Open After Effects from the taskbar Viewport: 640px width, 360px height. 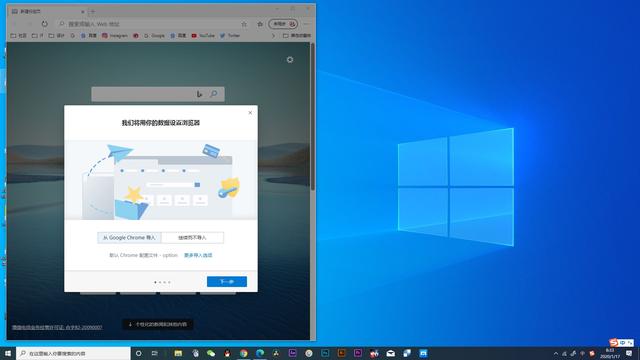coord(293,353)
